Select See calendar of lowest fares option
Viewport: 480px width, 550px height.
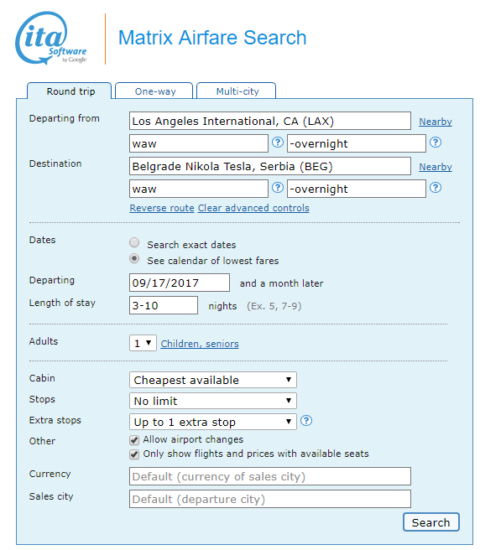pos(134,259)
